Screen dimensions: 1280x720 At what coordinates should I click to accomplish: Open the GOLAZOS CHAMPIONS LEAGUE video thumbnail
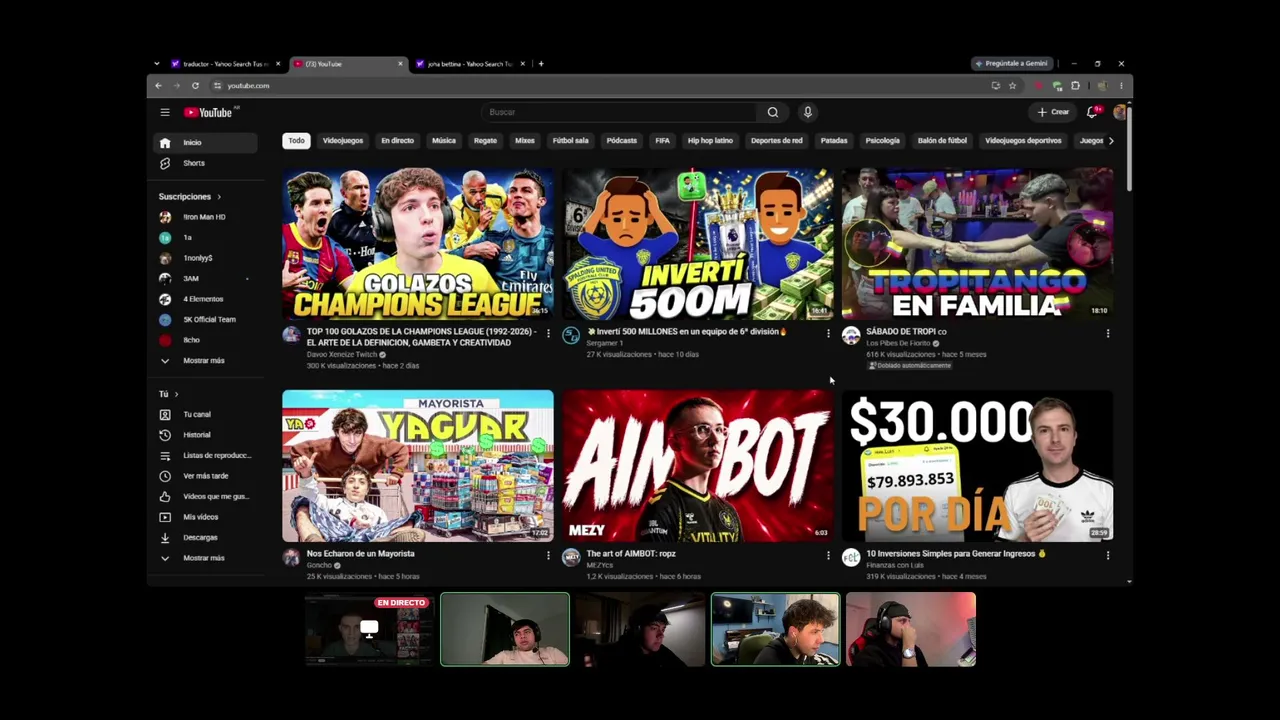point(418,244)
